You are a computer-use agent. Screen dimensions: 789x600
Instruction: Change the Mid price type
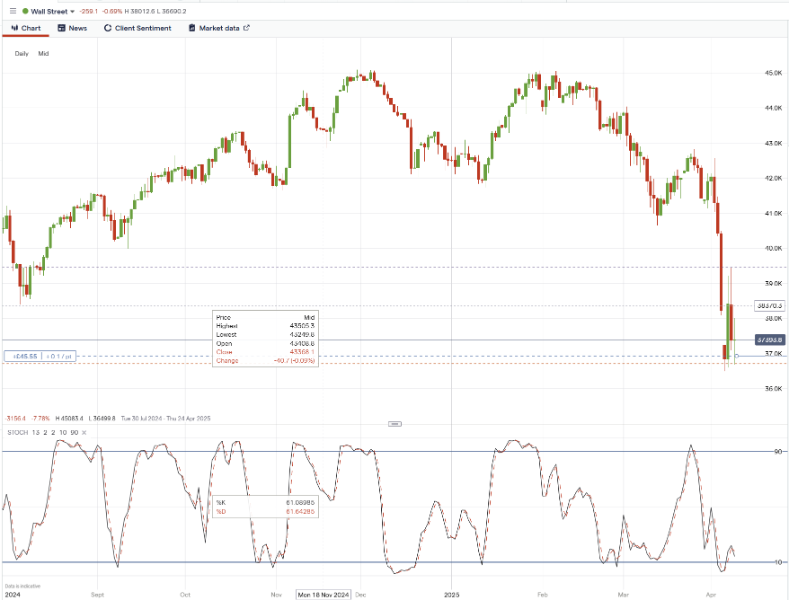click(43, 53)
